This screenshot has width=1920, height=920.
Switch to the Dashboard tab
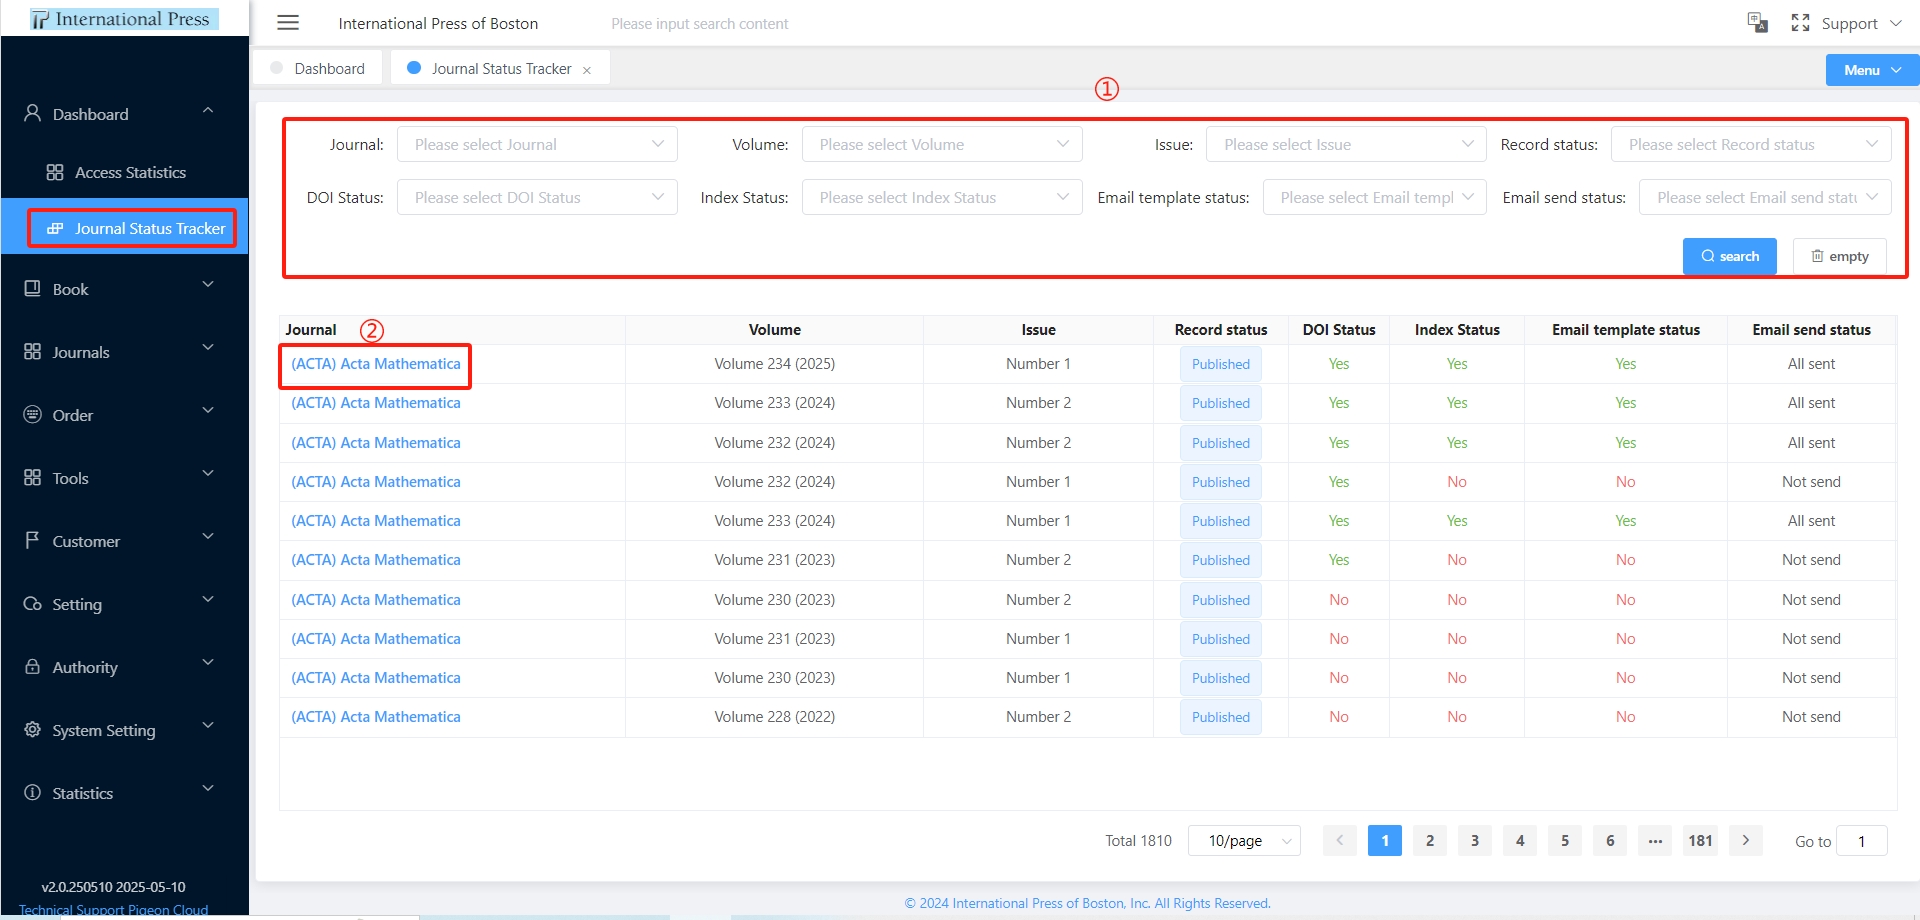[318, 68]
